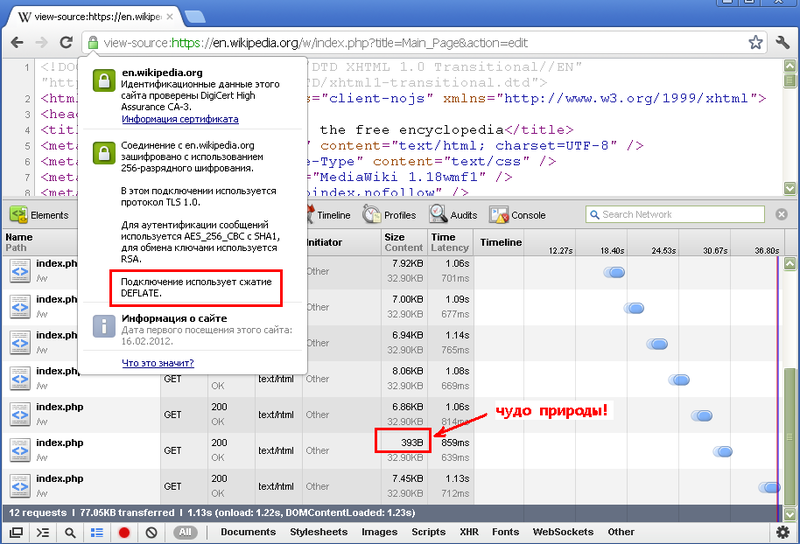The width and height of the screenshot is (800, 544).
Task: Show the console with the drawer icon
Action: click(x=43, y=532)
